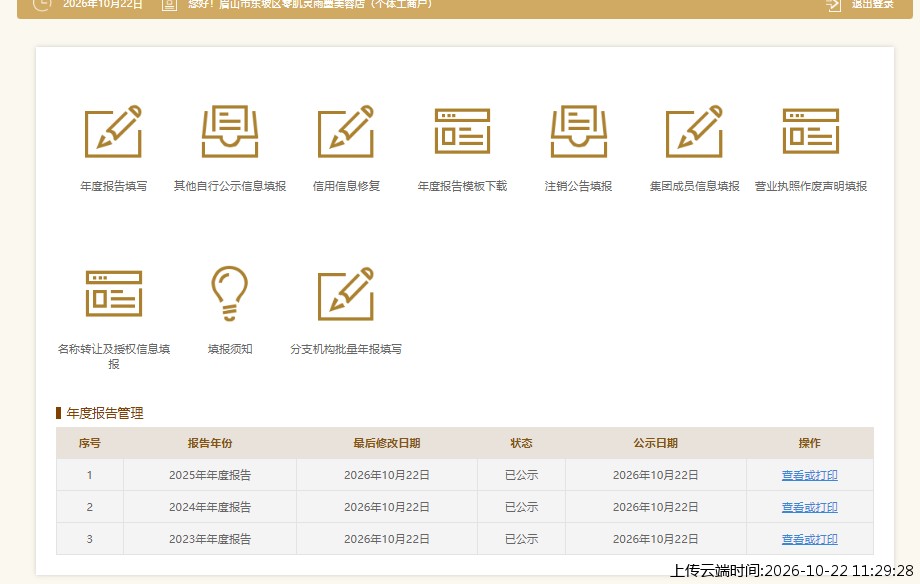
Task: Click the 报告年份 column header
Action: [x=210, y=443]
